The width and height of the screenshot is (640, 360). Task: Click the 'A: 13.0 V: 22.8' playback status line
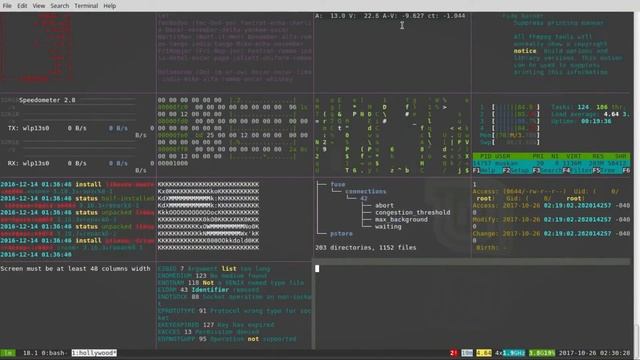pyautogui.click(x=390, y=16)
